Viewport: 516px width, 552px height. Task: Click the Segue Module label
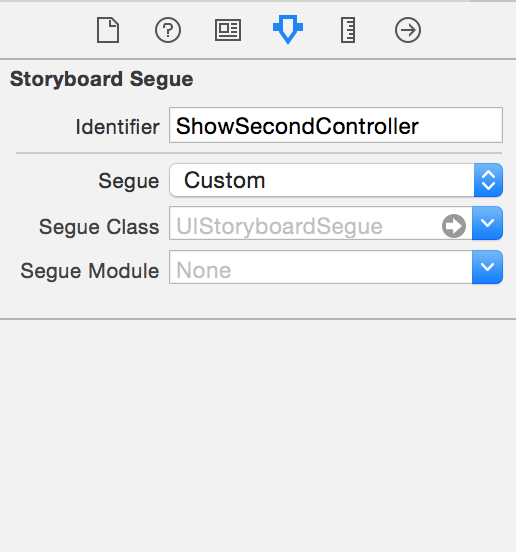(x=90, y=271)
